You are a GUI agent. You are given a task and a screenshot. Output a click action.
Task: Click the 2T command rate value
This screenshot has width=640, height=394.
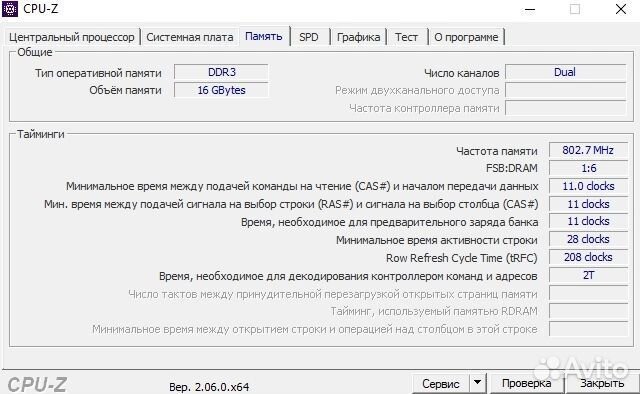(588, 275)
